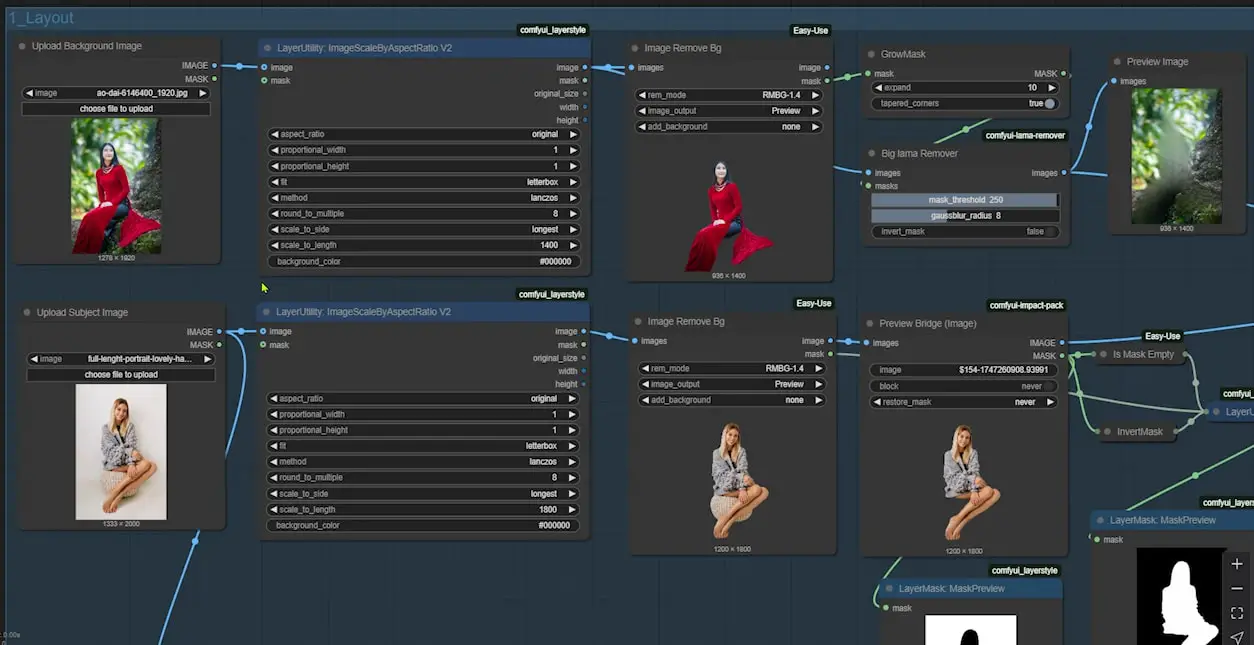Screen dimensions: 1254x645
Task: Click the IMAGE output port of Upload Background Image
Action: point(215,66)
